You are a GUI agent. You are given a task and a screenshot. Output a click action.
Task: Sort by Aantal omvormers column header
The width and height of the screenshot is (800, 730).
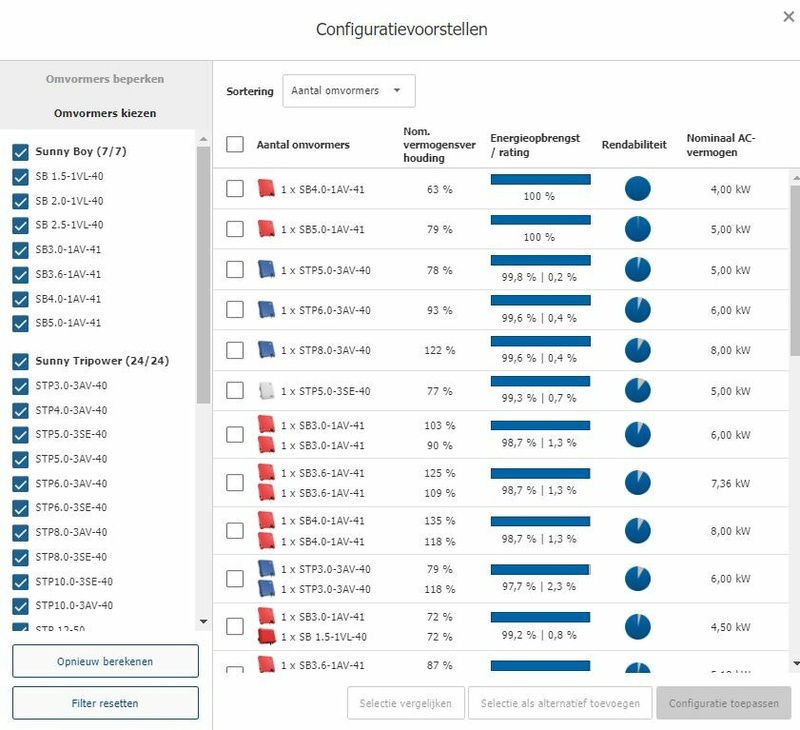303,145
